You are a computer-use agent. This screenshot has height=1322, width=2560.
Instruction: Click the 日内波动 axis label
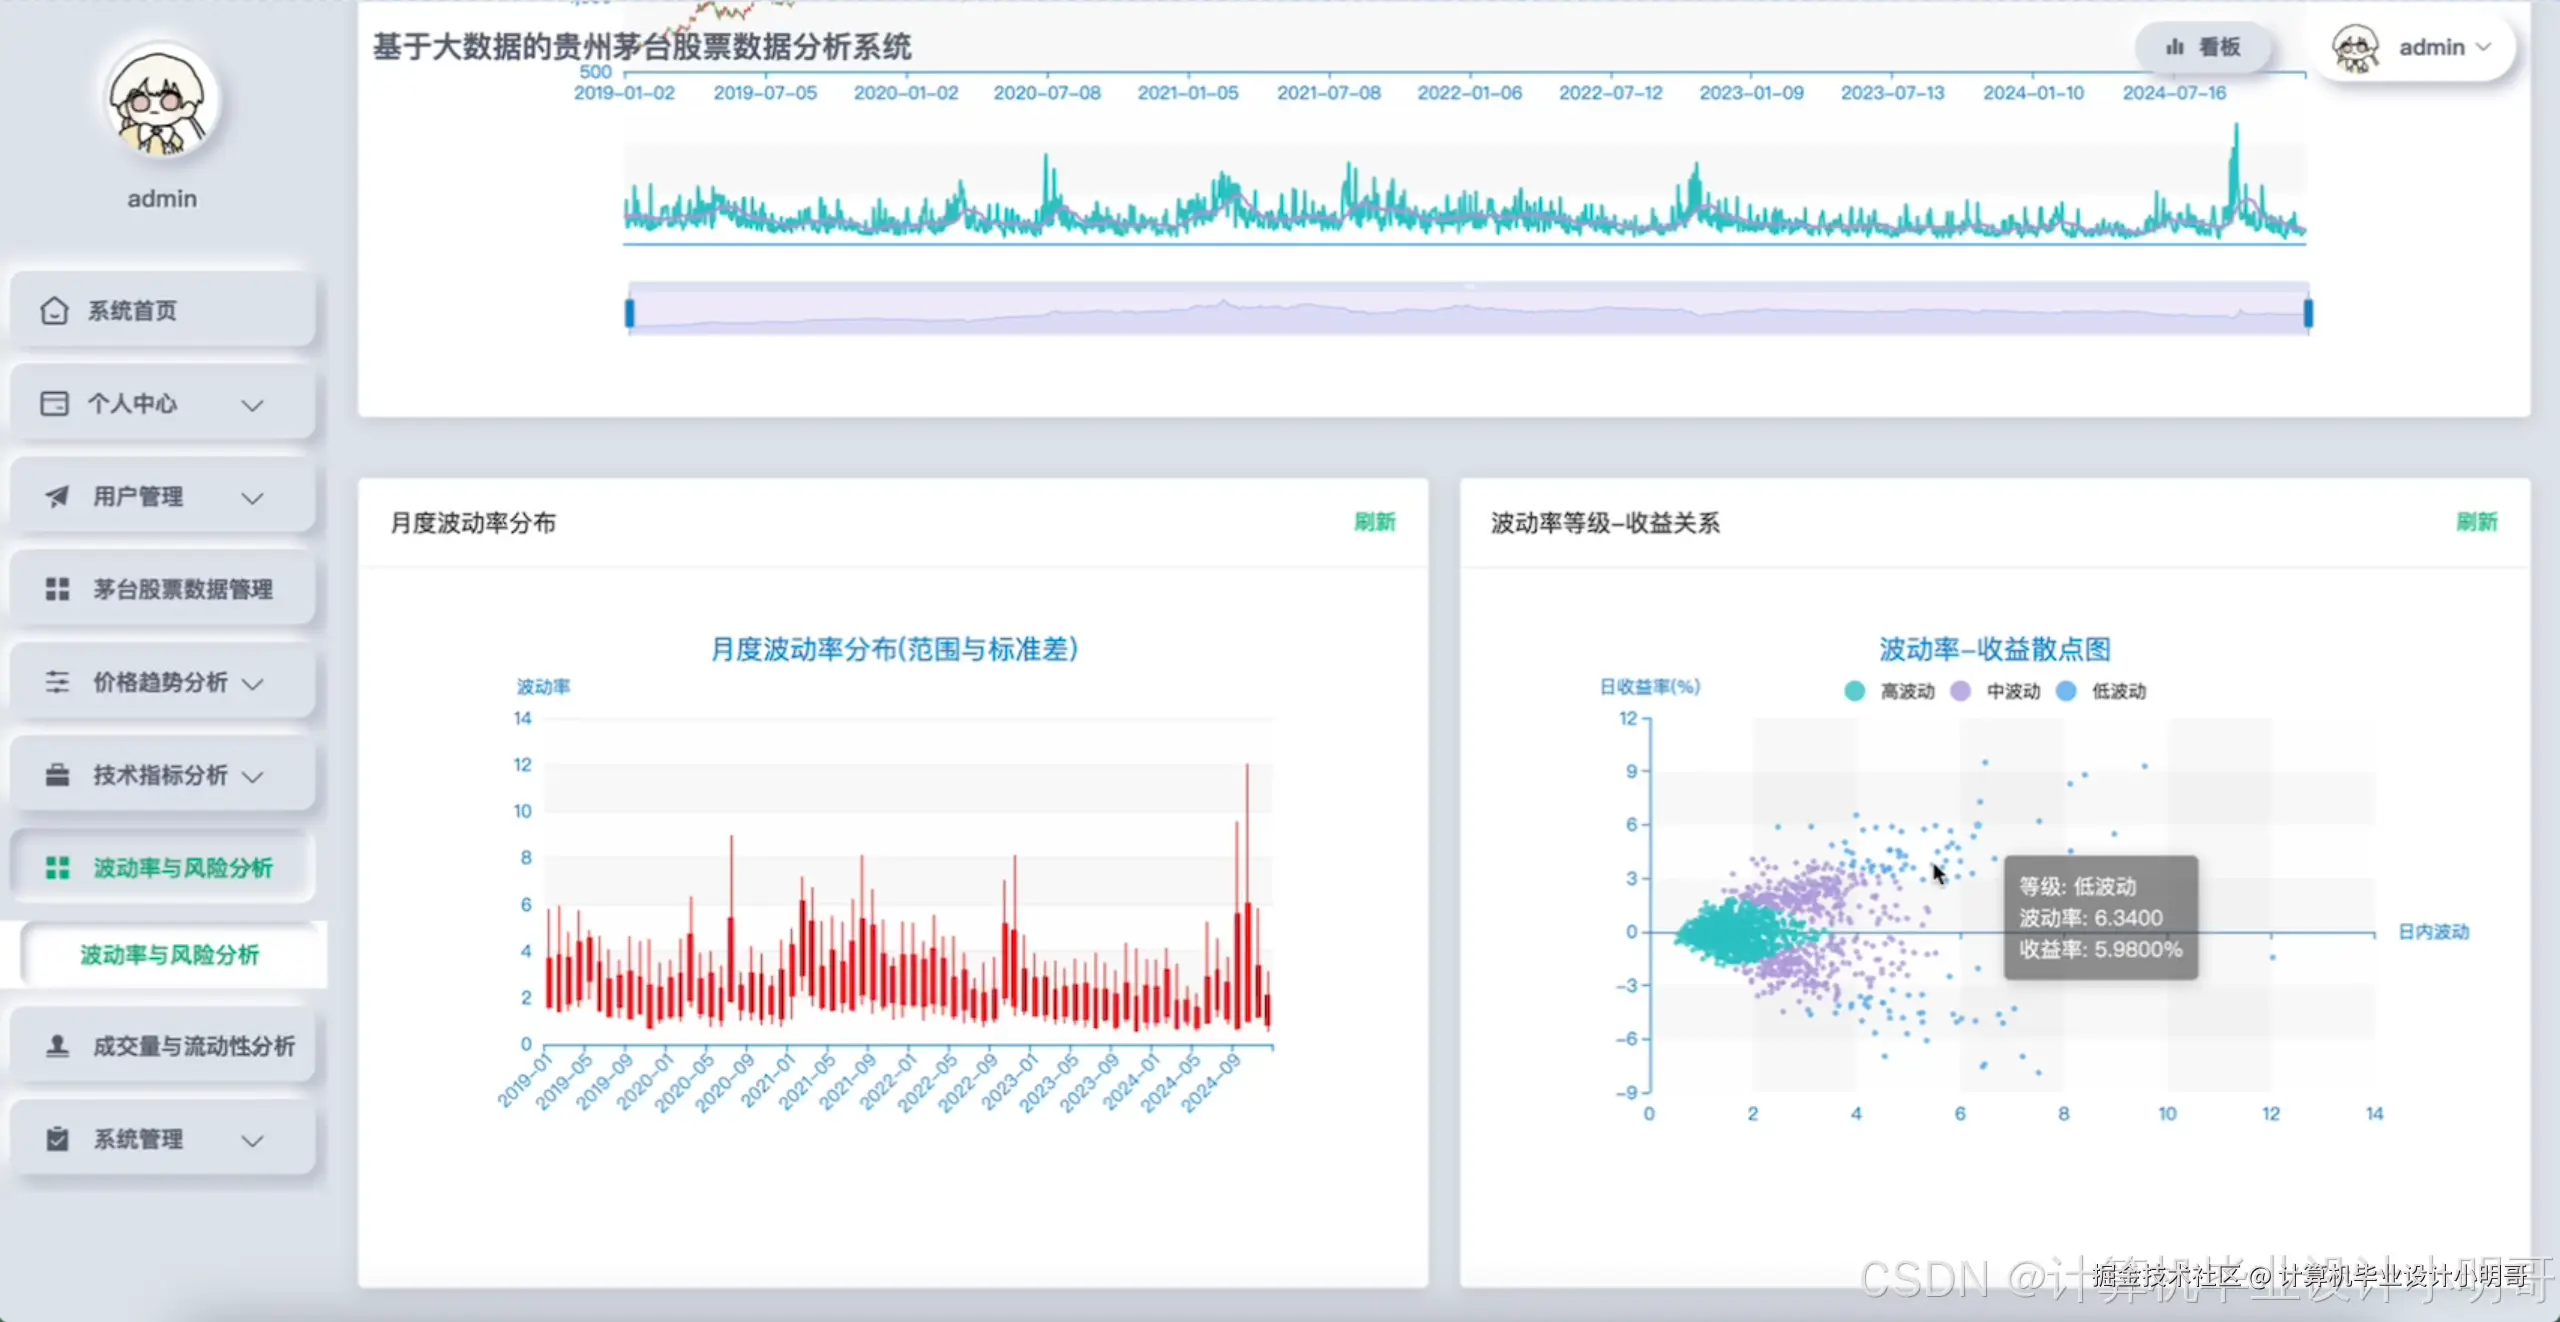2434,932
